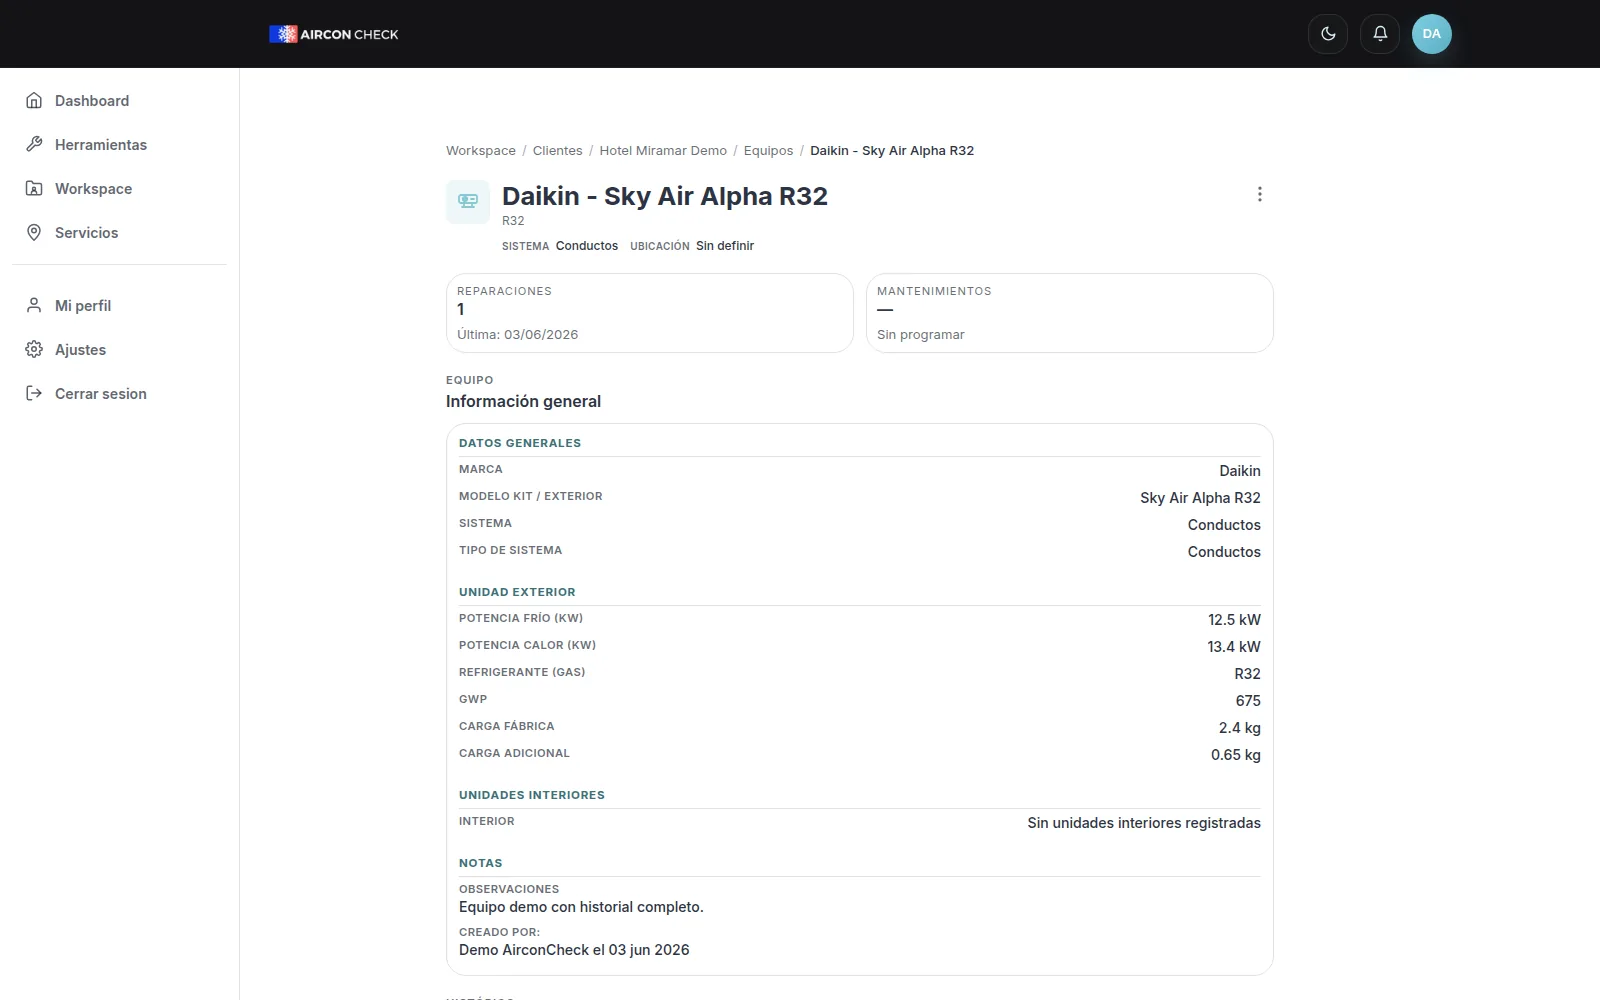Click Sin unidades interiores registradas text
The image size is (1600, 1000).
click(1144, 823)
